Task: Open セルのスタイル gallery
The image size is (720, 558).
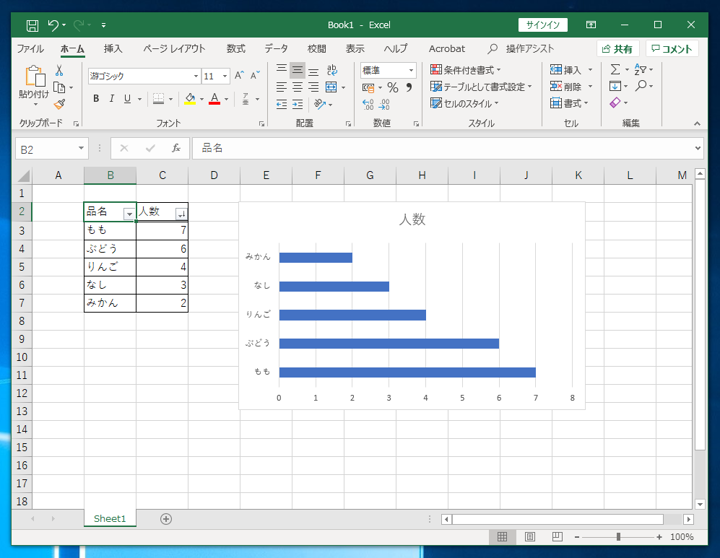Action: point(464,104)
